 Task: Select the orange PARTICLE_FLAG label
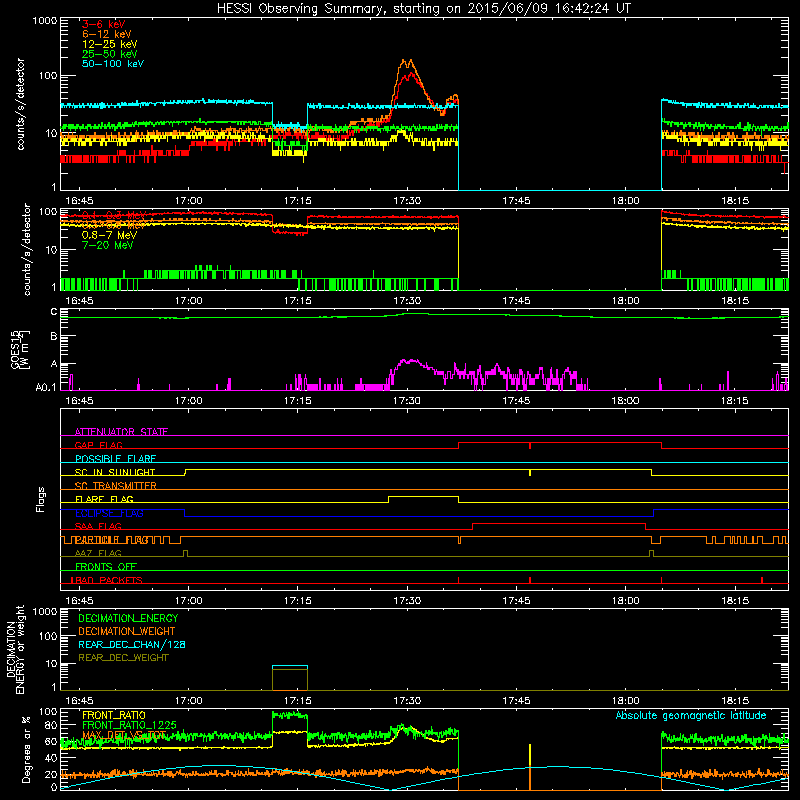pos(111,540)
